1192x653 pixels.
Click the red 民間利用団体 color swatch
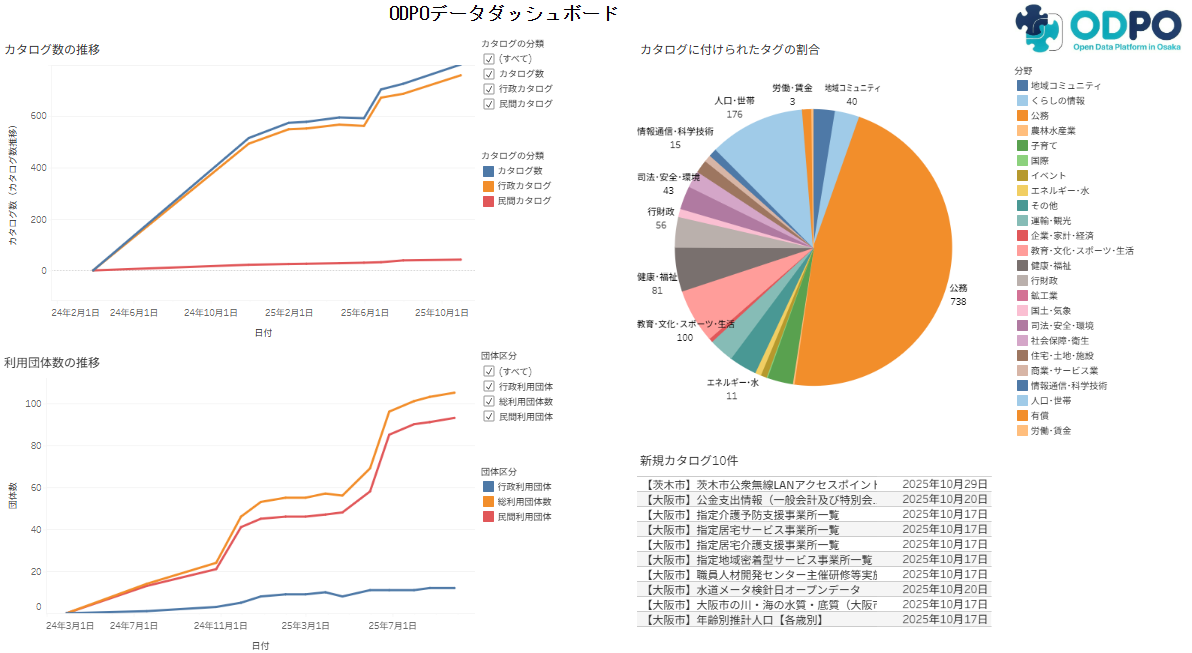pos(489,515)
